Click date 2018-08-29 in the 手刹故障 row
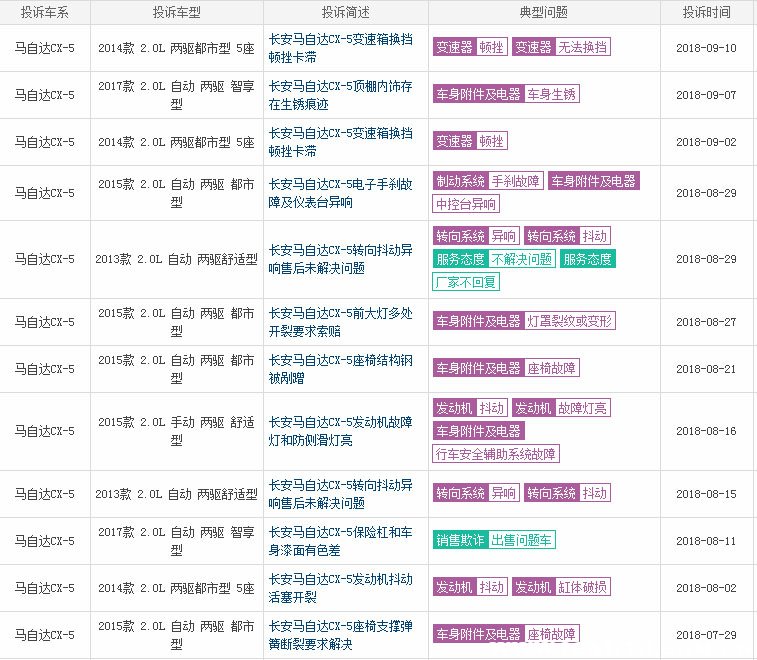Viewport: 757px width, 660px height. tap(706, 193)
